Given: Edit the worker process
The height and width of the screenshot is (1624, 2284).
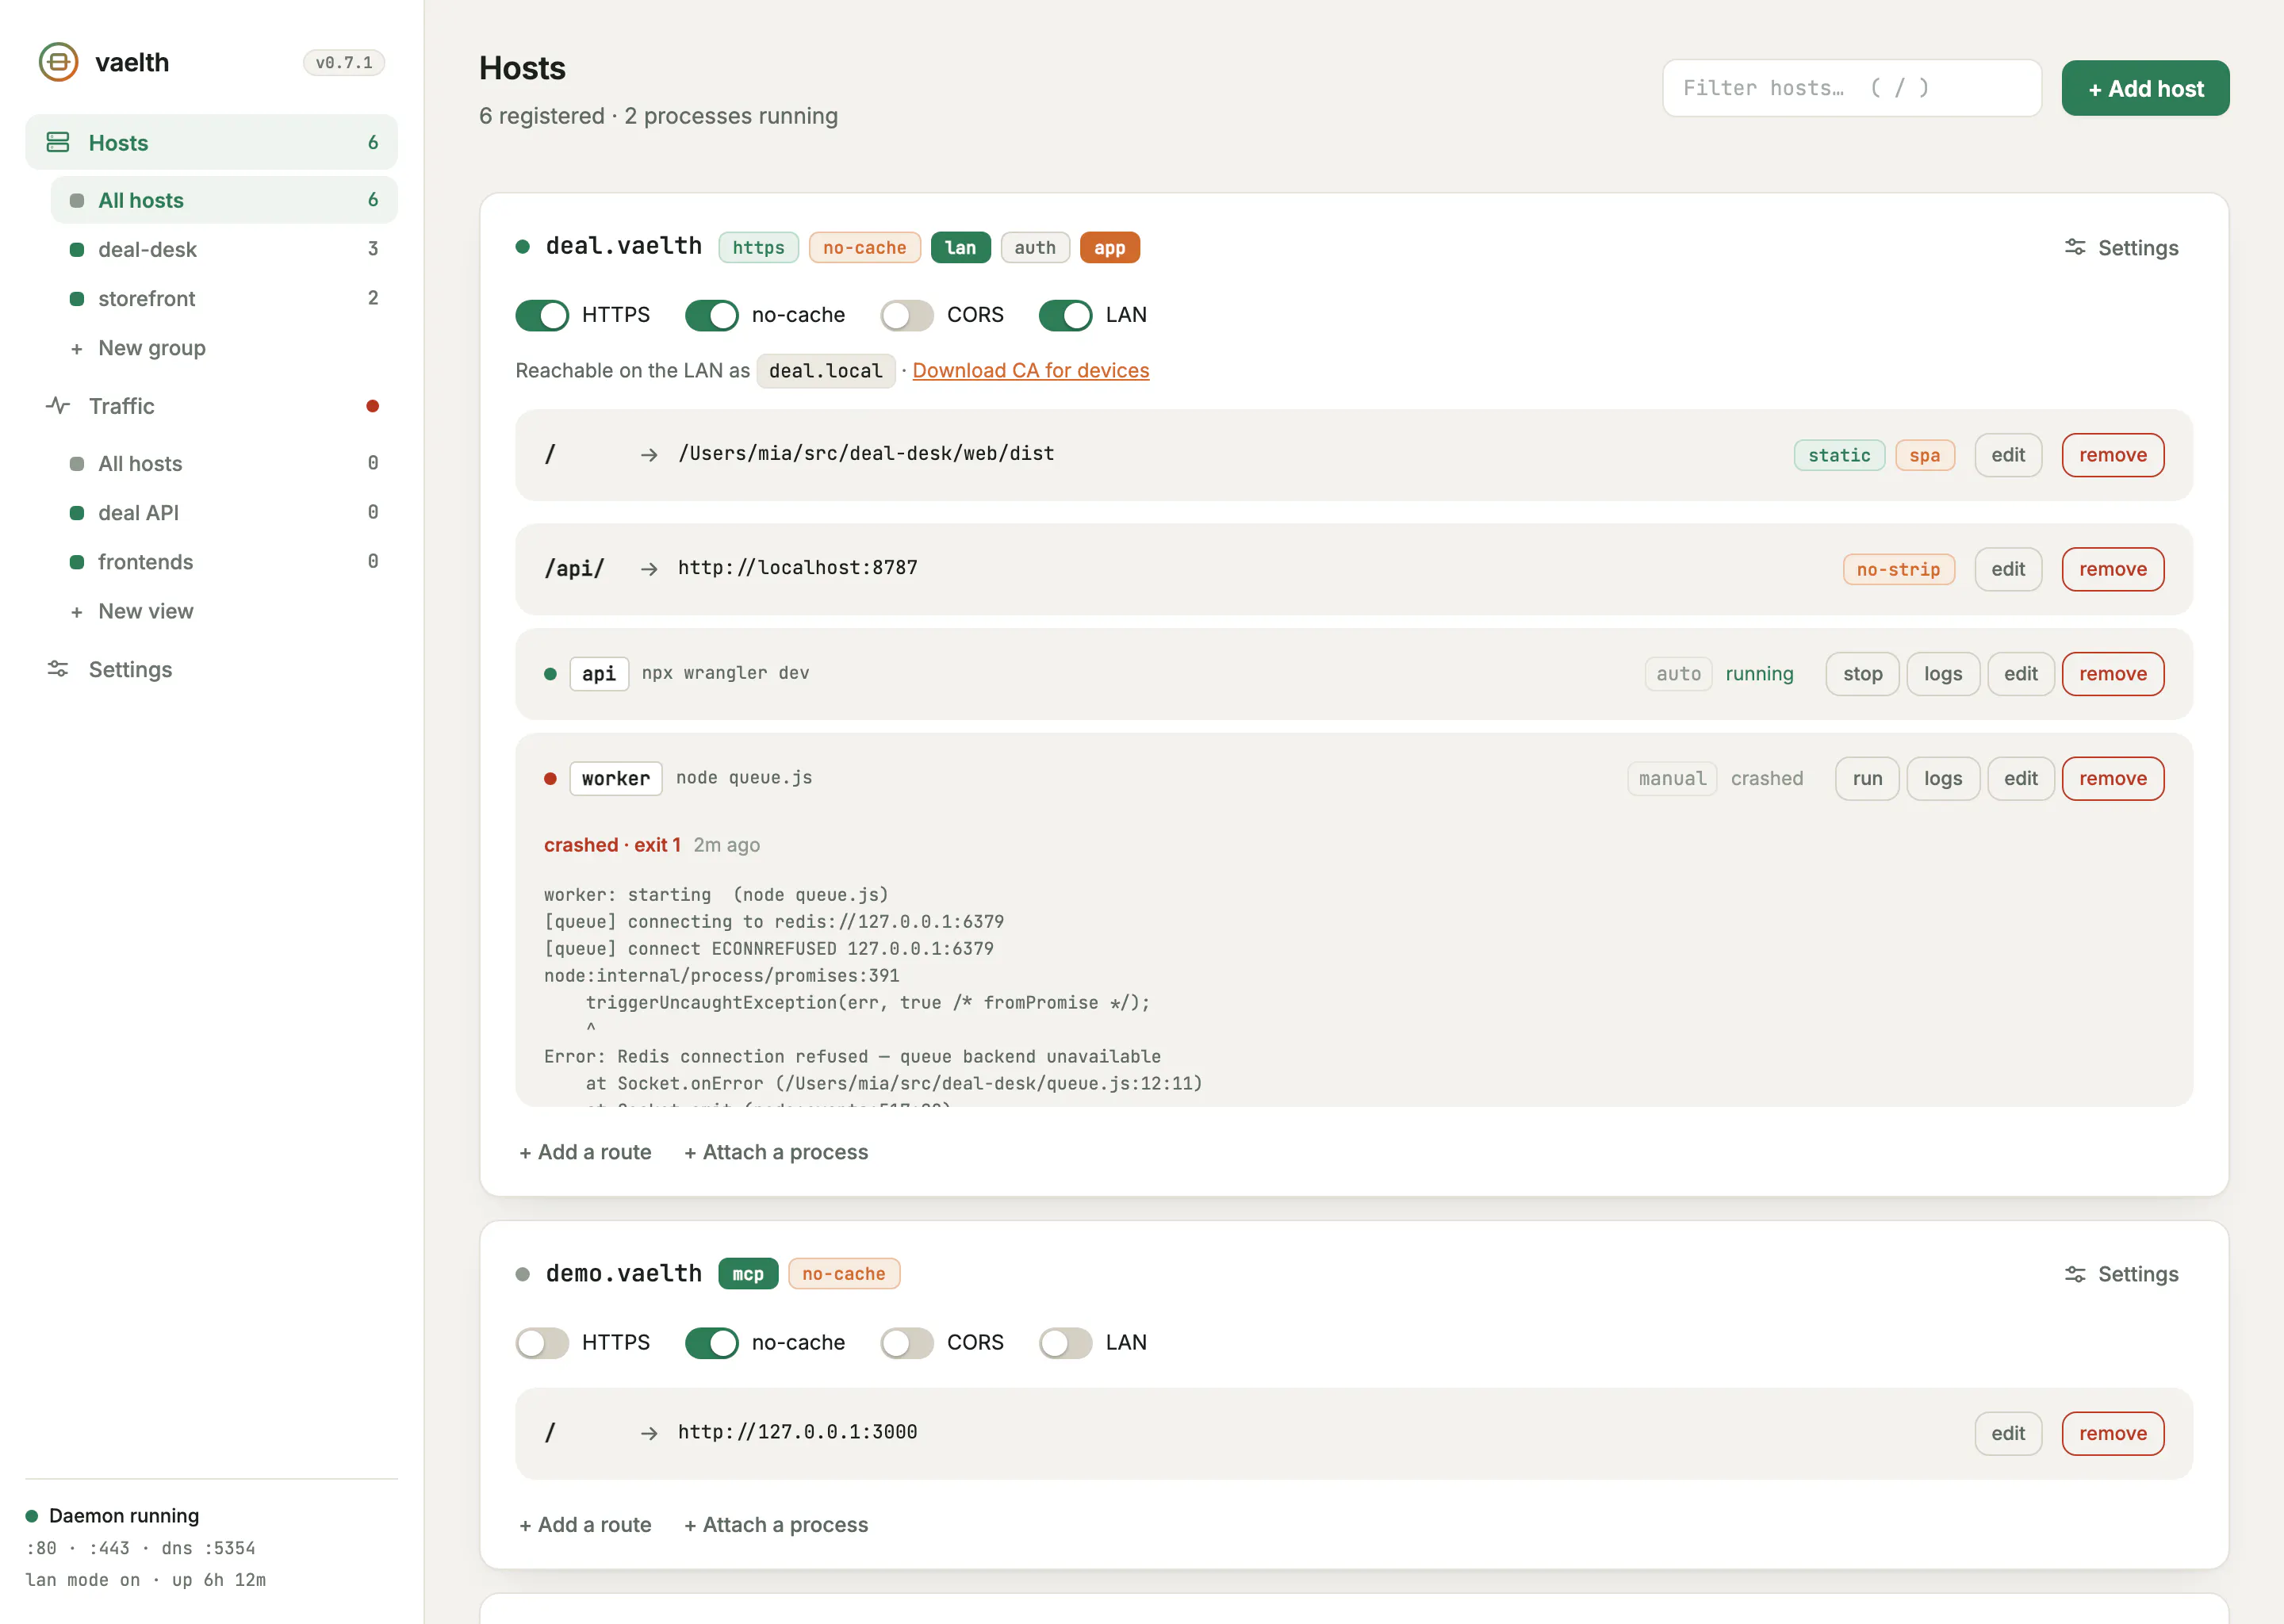Looking at the screenshot, I should pyautogui.click(x=2020, y=779).
